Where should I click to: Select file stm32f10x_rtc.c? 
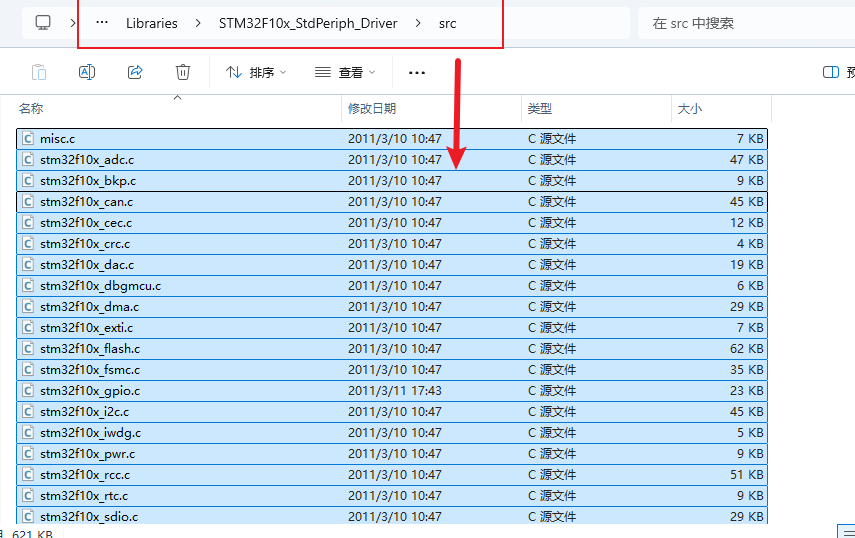click(x=392, y=495)
